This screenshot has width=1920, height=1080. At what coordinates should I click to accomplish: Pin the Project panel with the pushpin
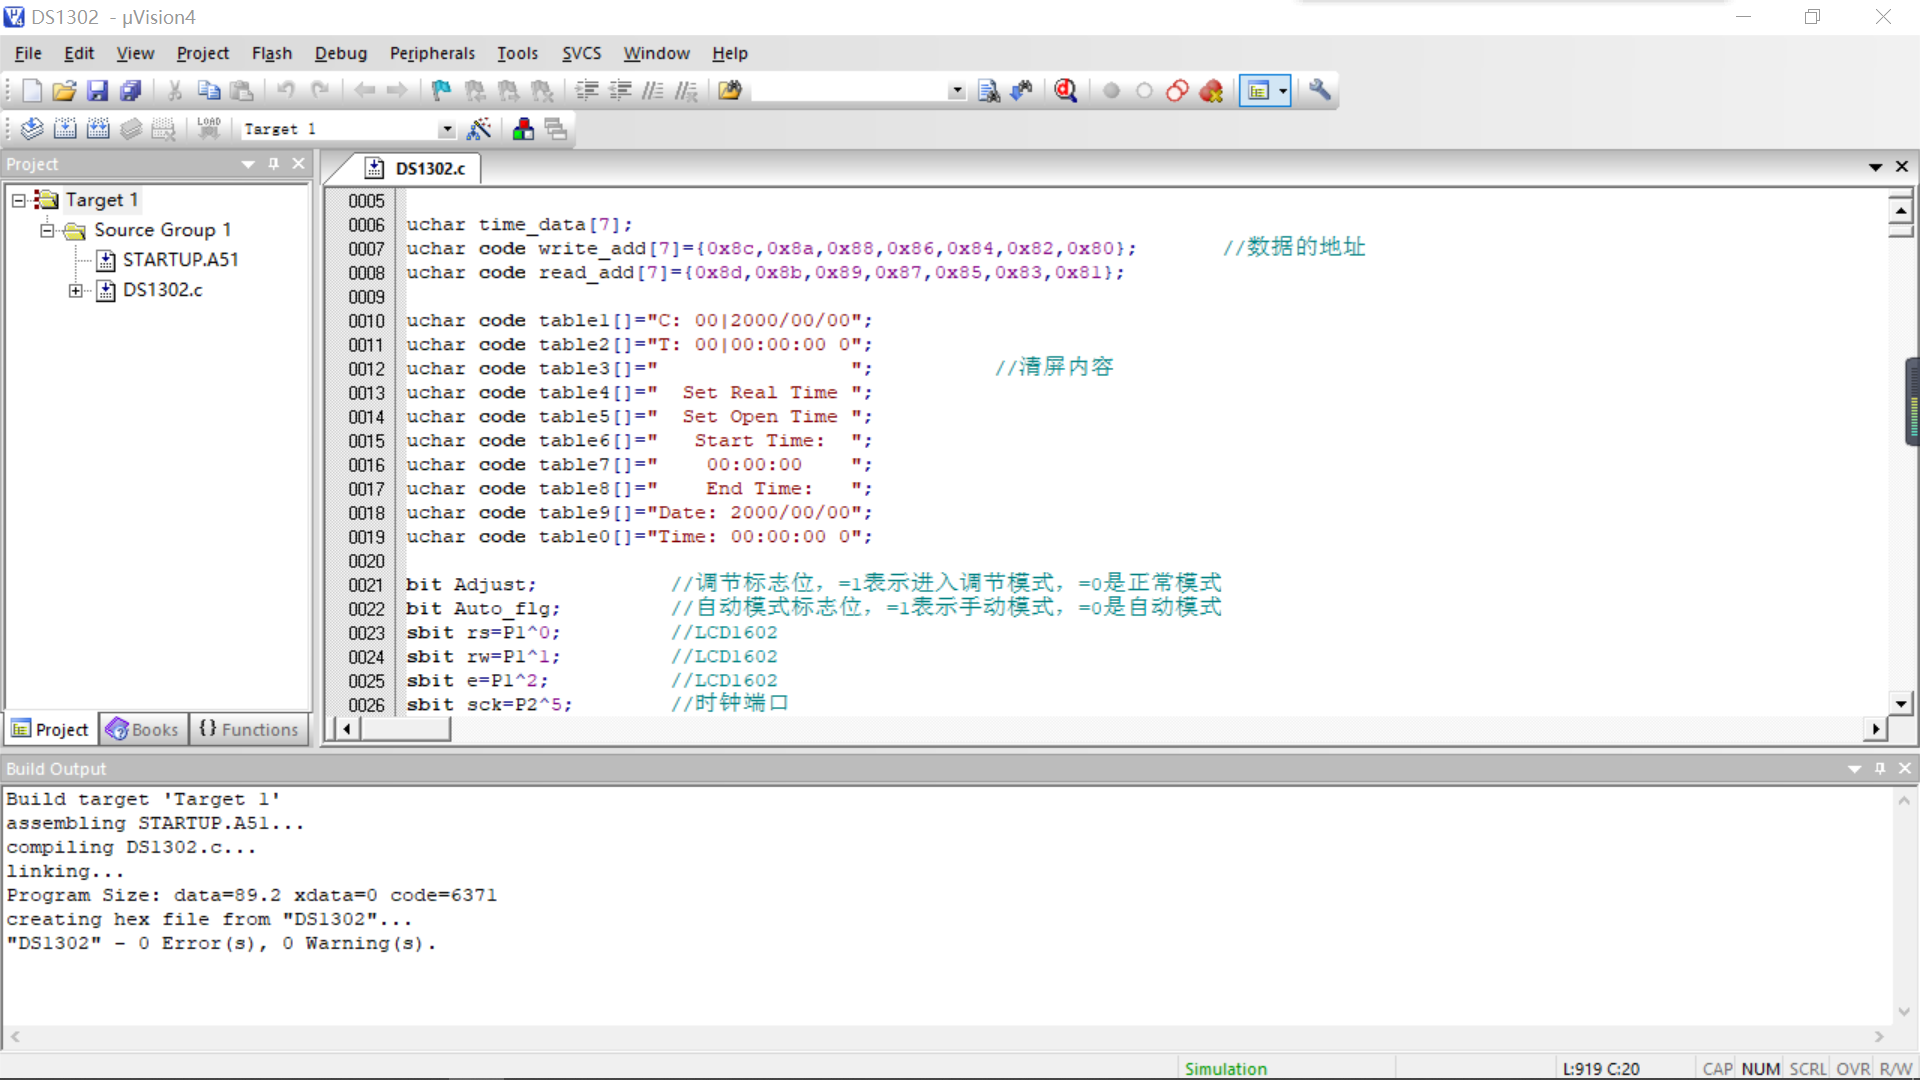click(x=274, y=164)
